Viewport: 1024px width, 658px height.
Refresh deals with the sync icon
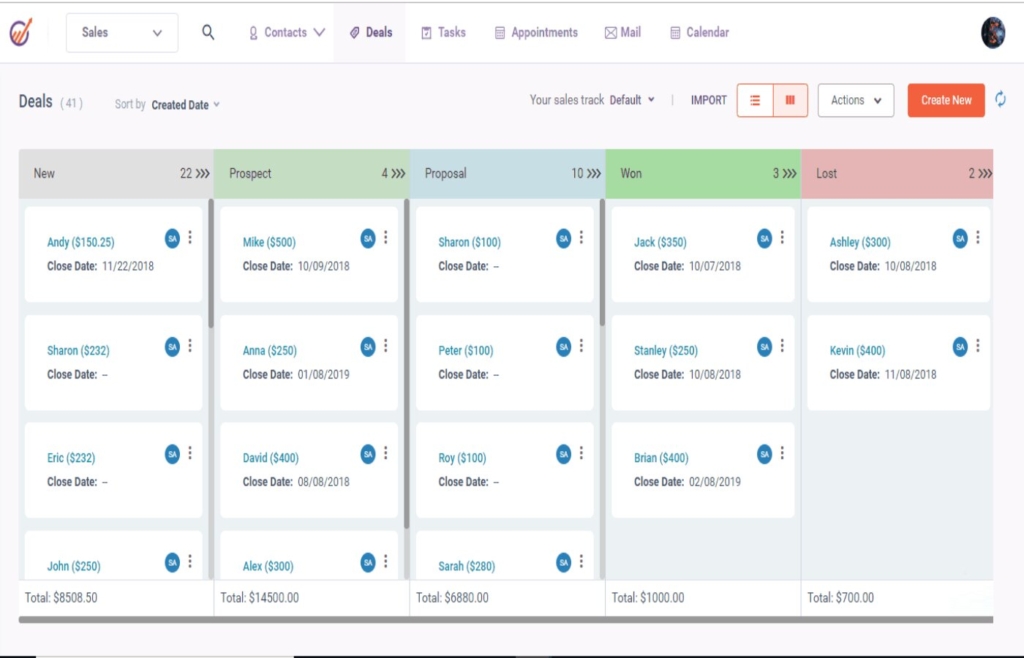click(x=1001, y=100)
